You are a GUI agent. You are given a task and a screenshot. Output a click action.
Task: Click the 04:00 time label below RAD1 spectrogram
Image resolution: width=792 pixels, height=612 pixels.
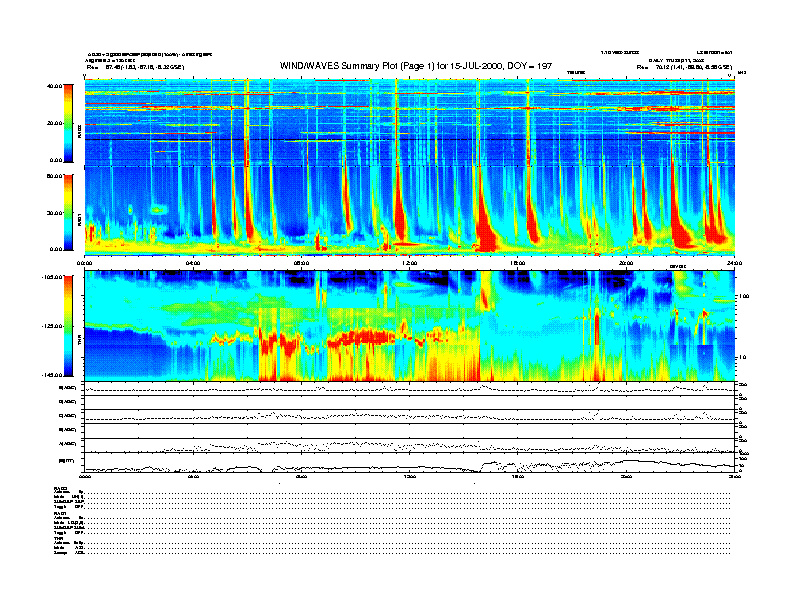coord(193,263)
